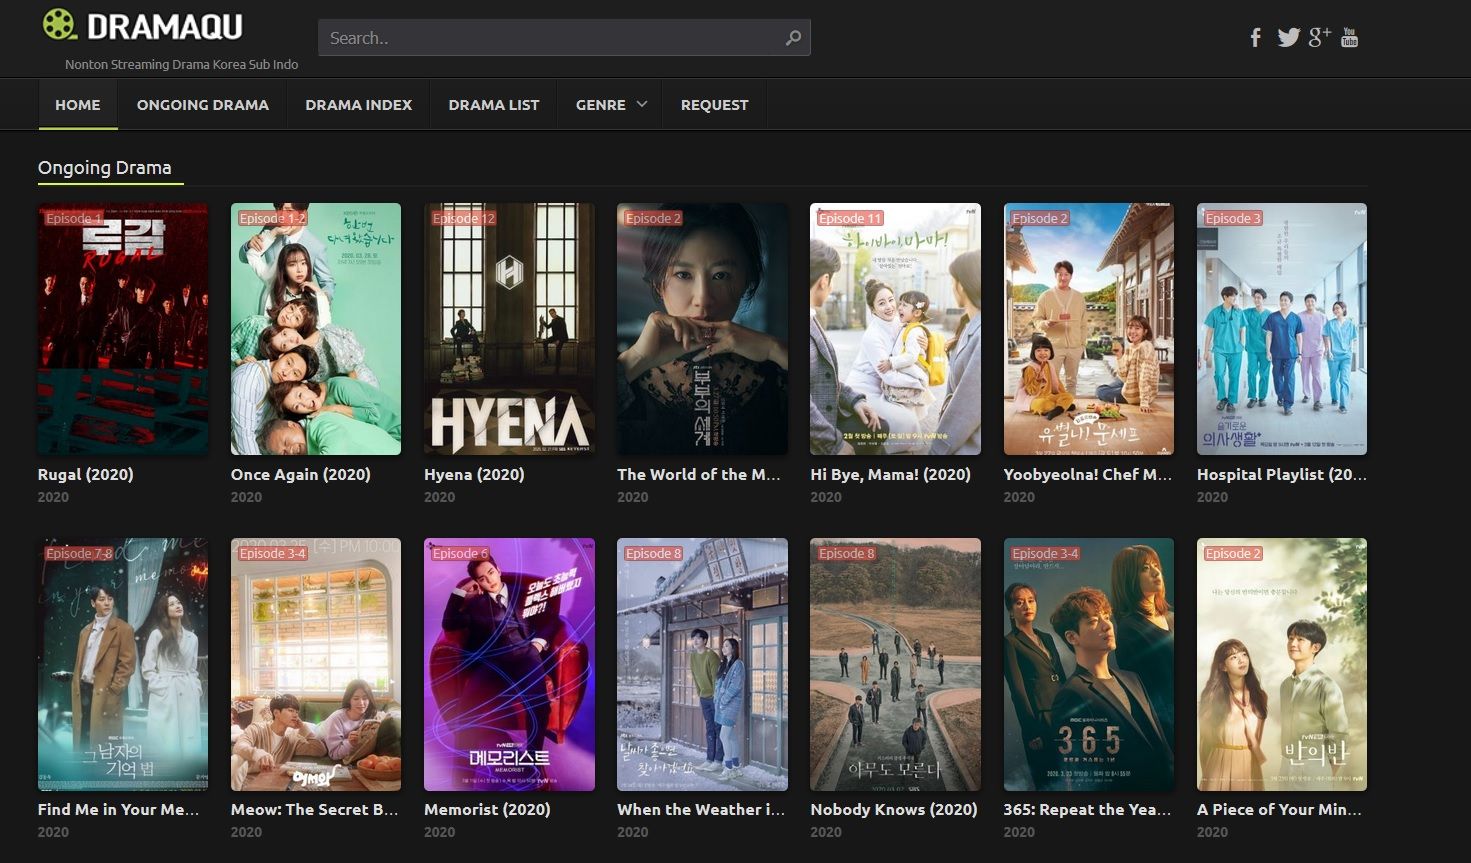The height and width of the screenshot is (863, 1471).
Task: Click the Hi Bye, Mama! (2020) title
Action: [891, 474]
